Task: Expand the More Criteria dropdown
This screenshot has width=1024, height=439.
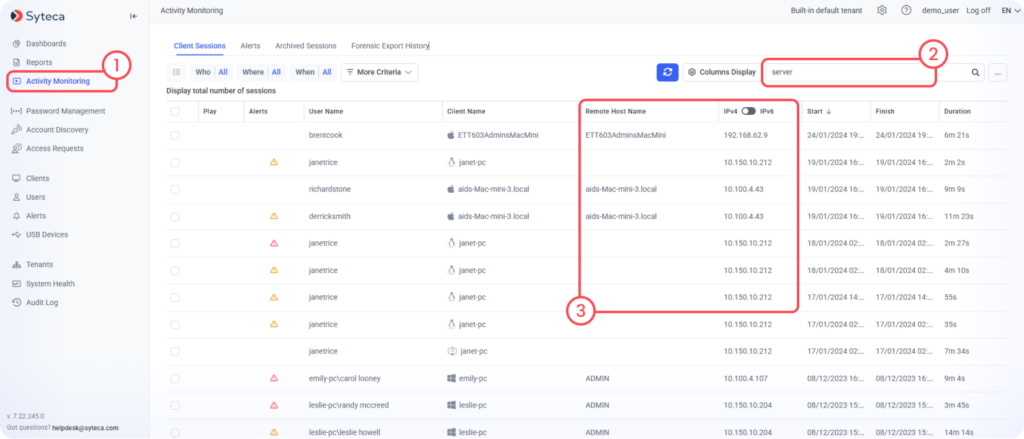Action: click(x=379, y=72)
